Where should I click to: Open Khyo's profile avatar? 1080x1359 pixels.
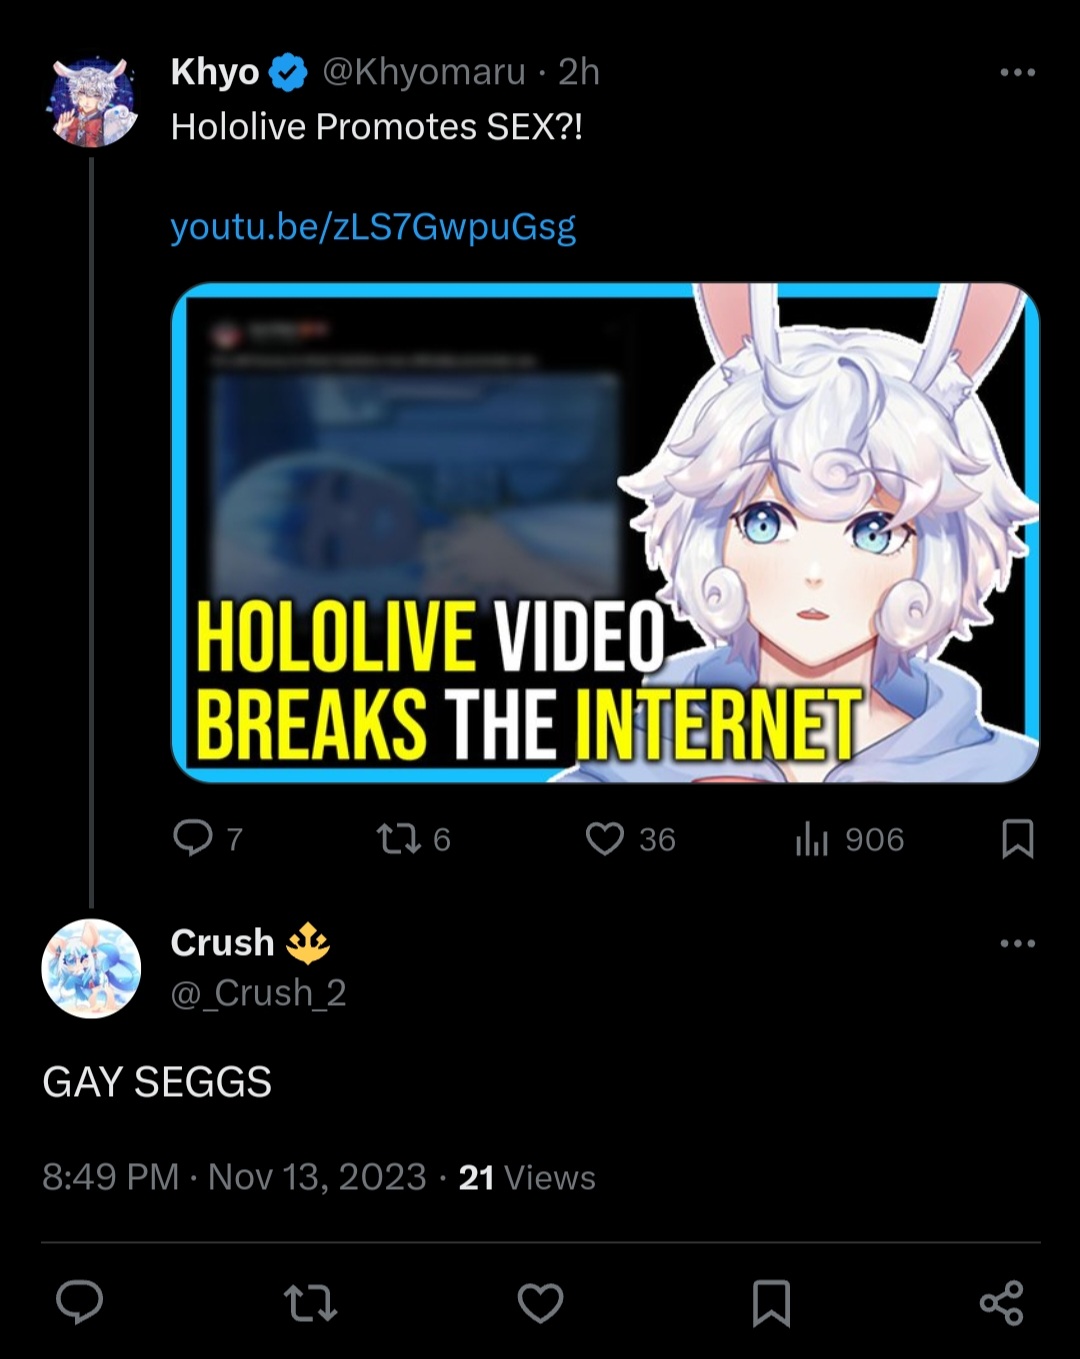point(93,101)
